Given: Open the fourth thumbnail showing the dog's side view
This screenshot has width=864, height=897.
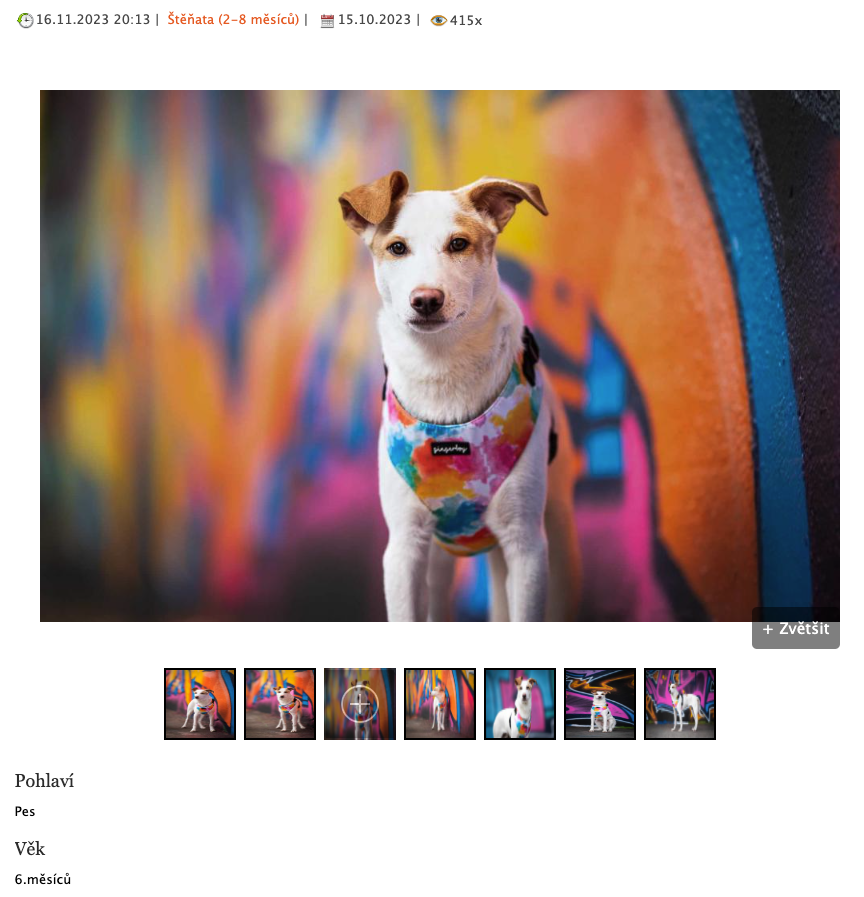Looking at the screenshot, I should tap(440, 704).
